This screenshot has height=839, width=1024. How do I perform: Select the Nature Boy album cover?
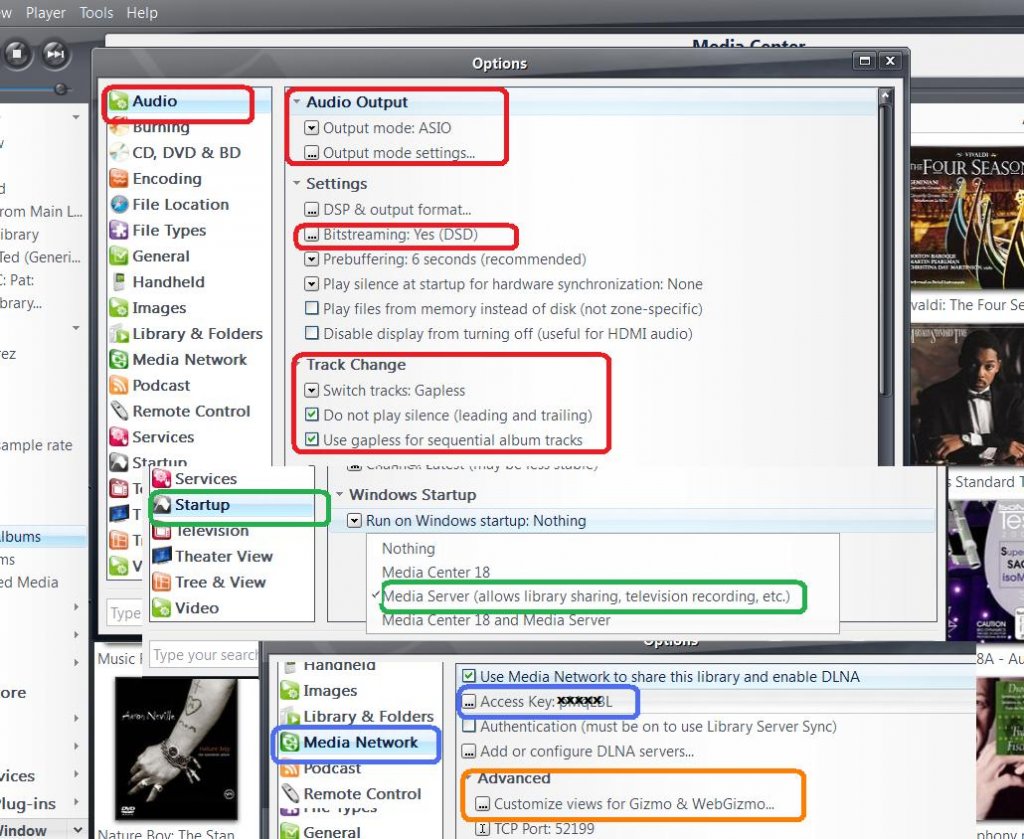coord(176,748)
